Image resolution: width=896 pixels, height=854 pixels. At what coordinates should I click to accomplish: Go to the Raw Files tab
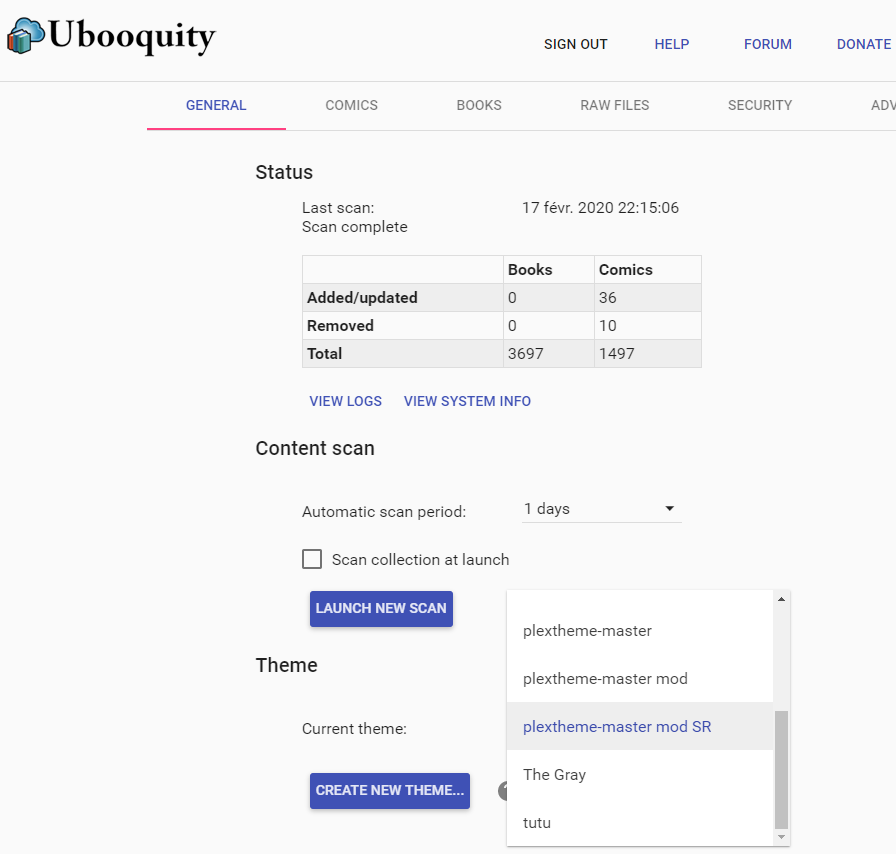click(x=615, y=105)
